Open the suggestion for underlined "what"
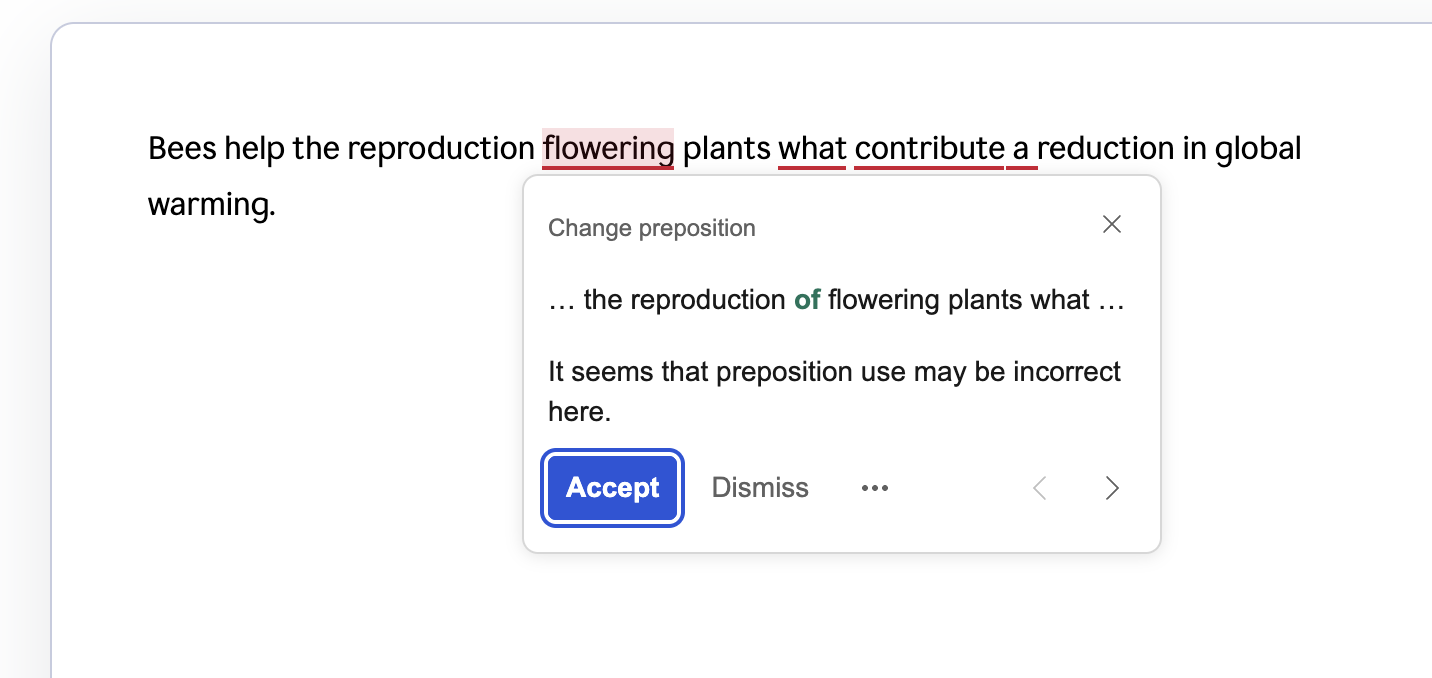The width and height of the screenshot is (1432, 678). click(812, 149)
